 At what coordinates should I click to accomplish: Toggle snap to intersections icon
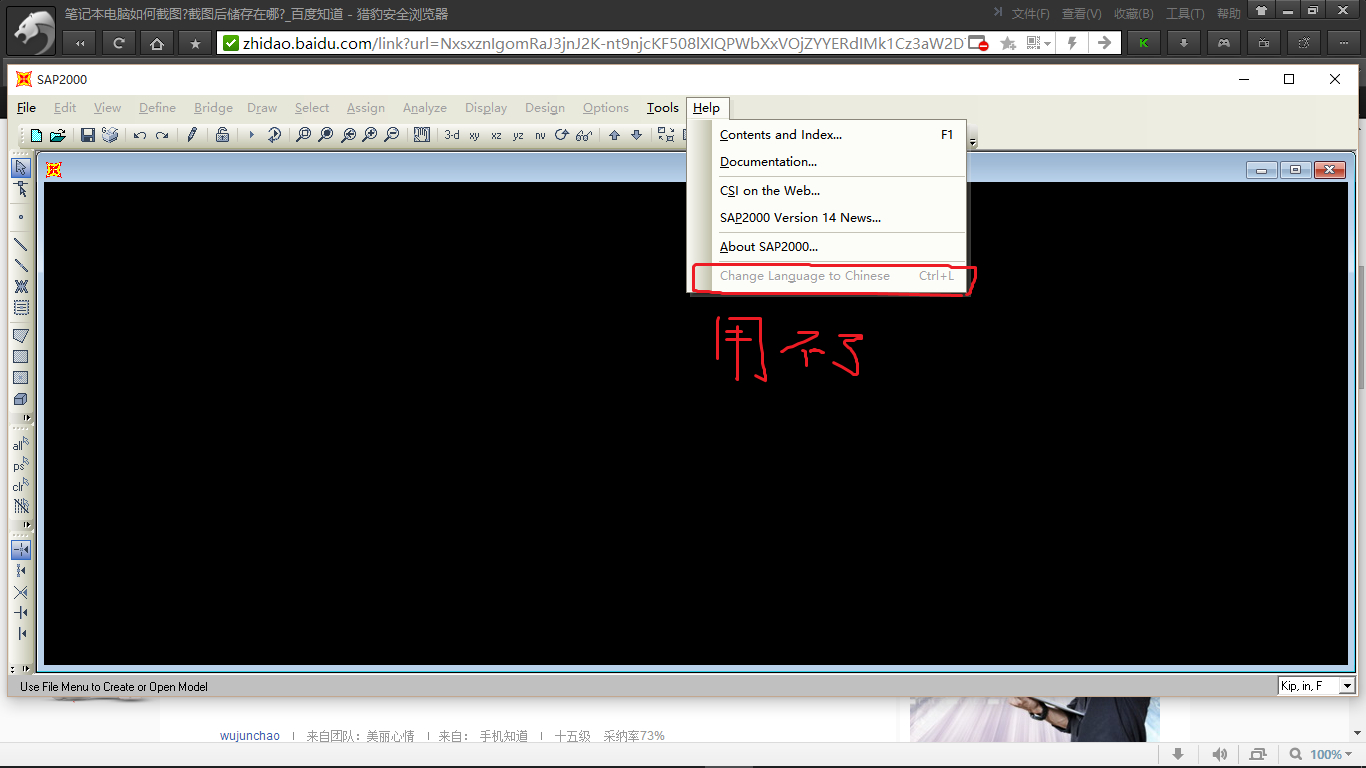21,592
